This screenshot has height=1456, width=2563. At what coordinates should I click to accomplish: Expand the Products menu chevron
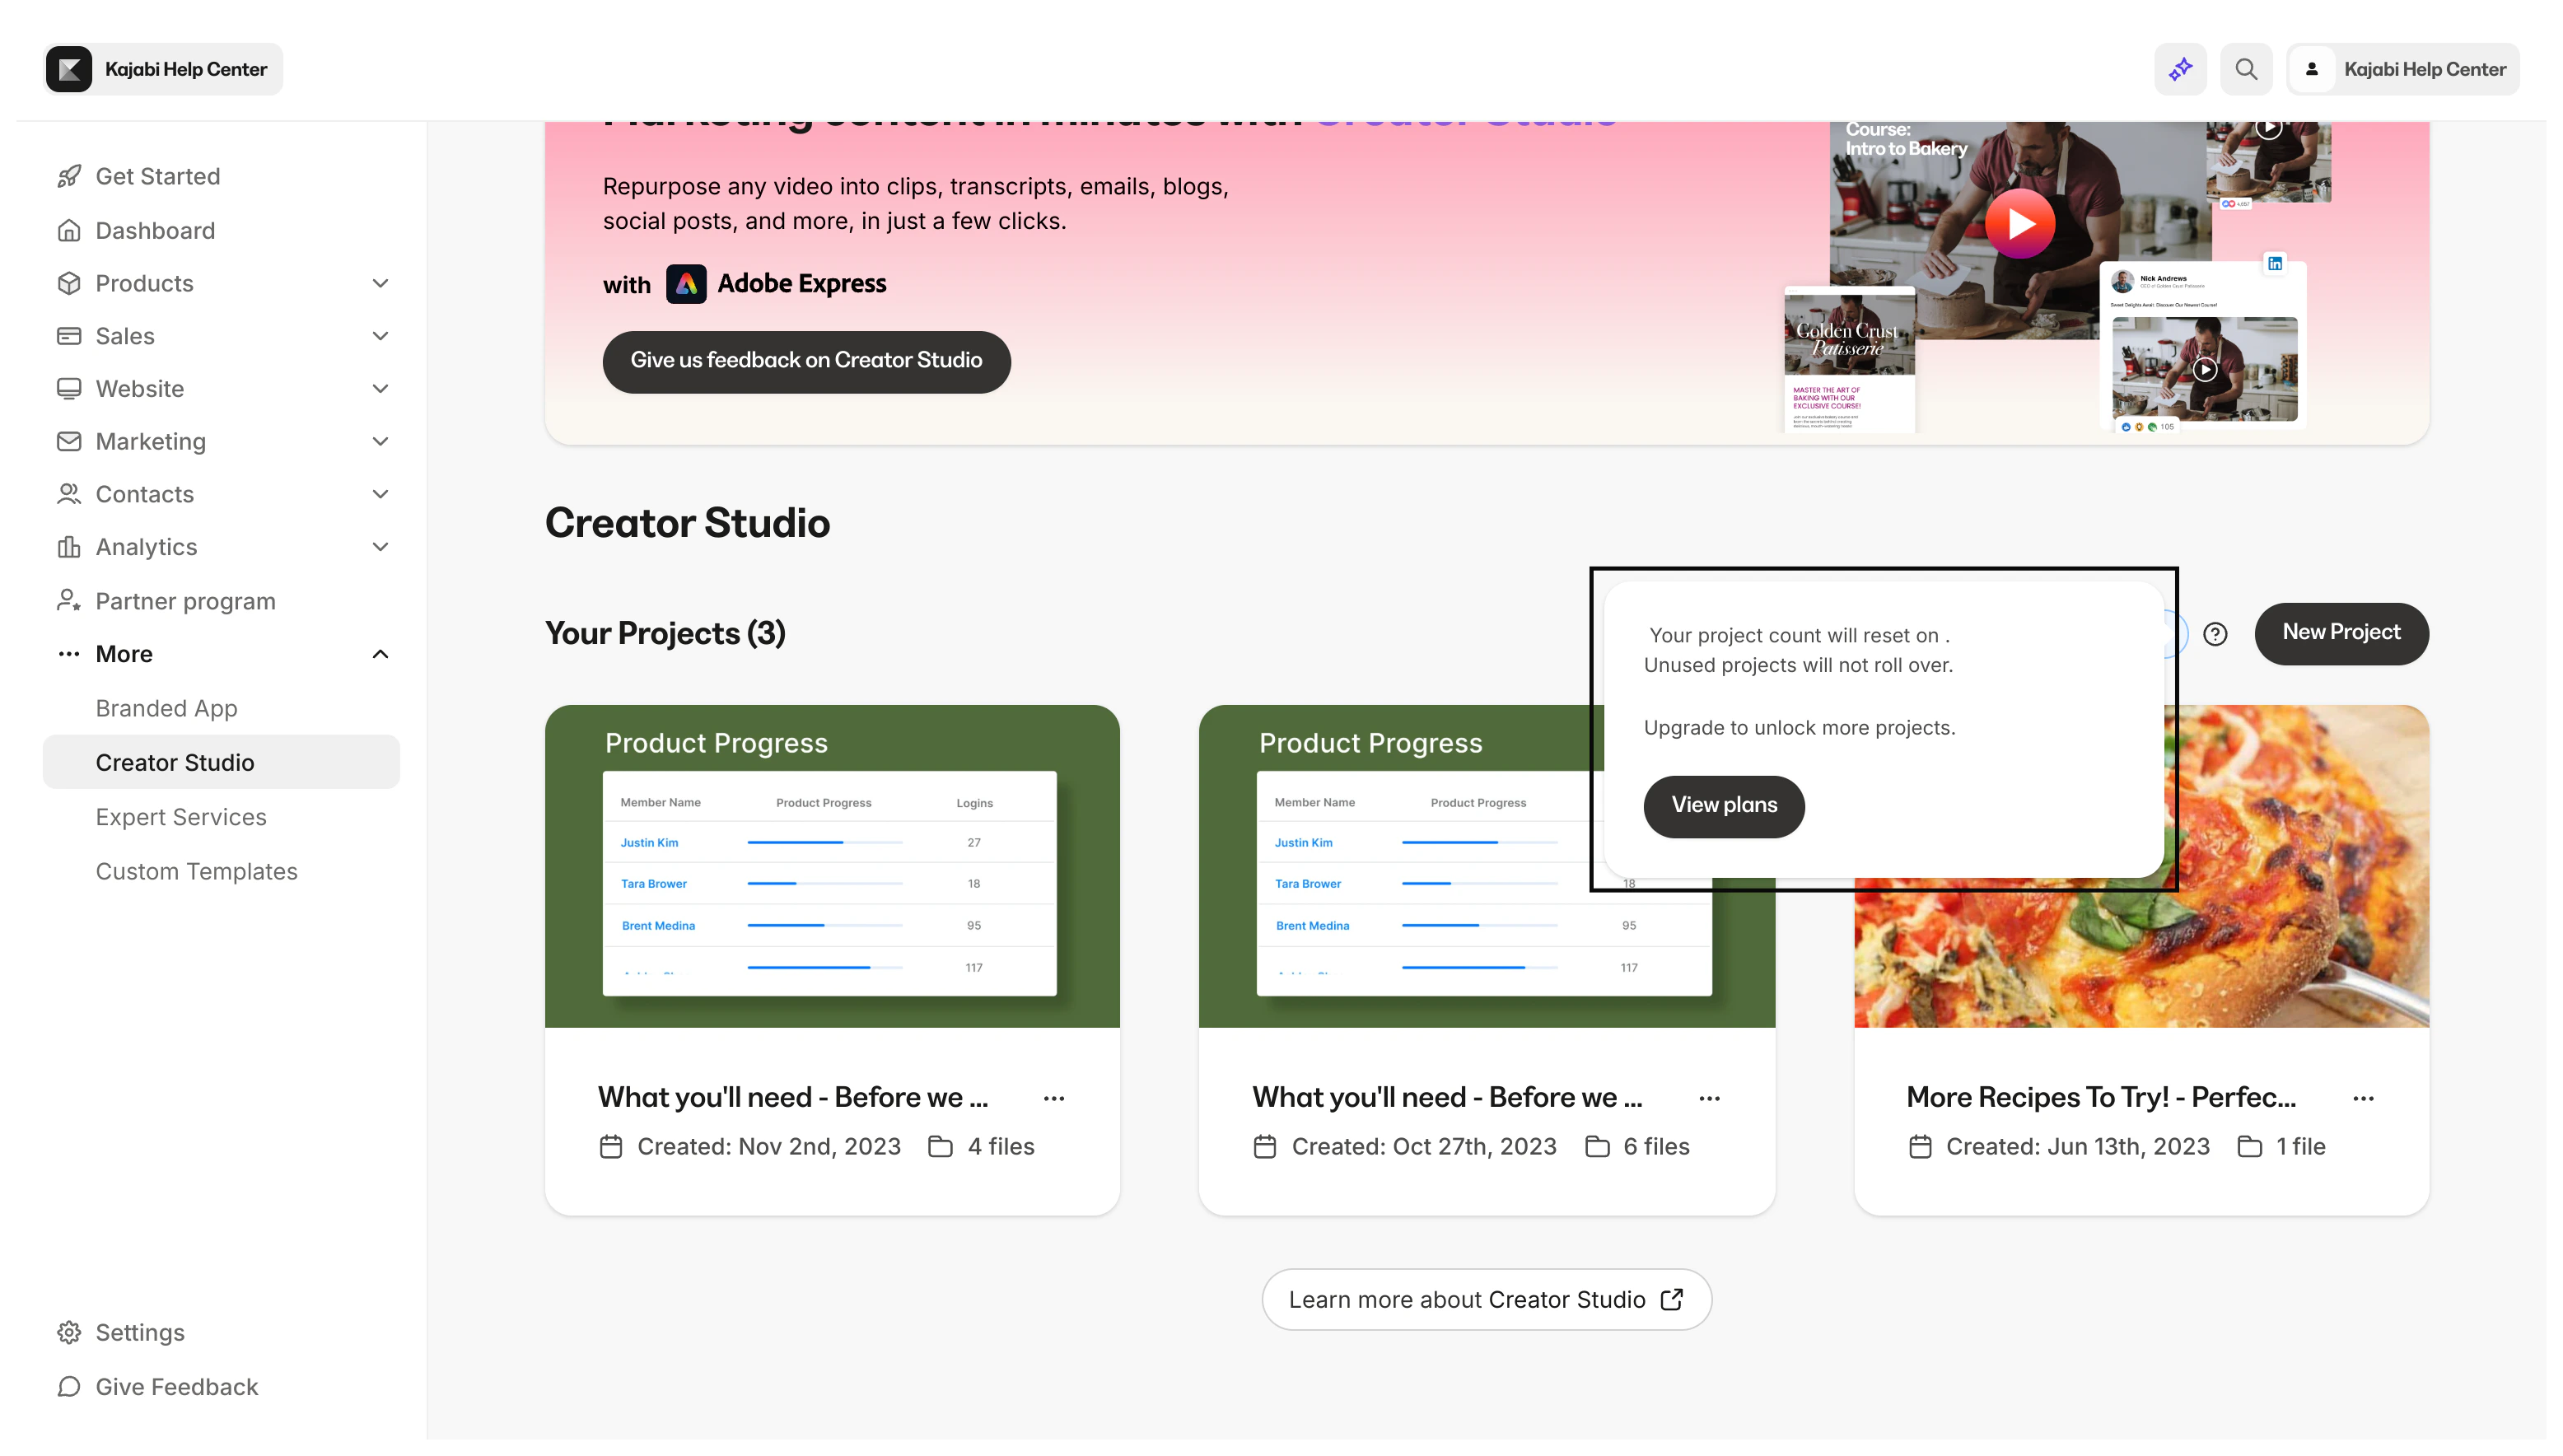click(380, 283)
